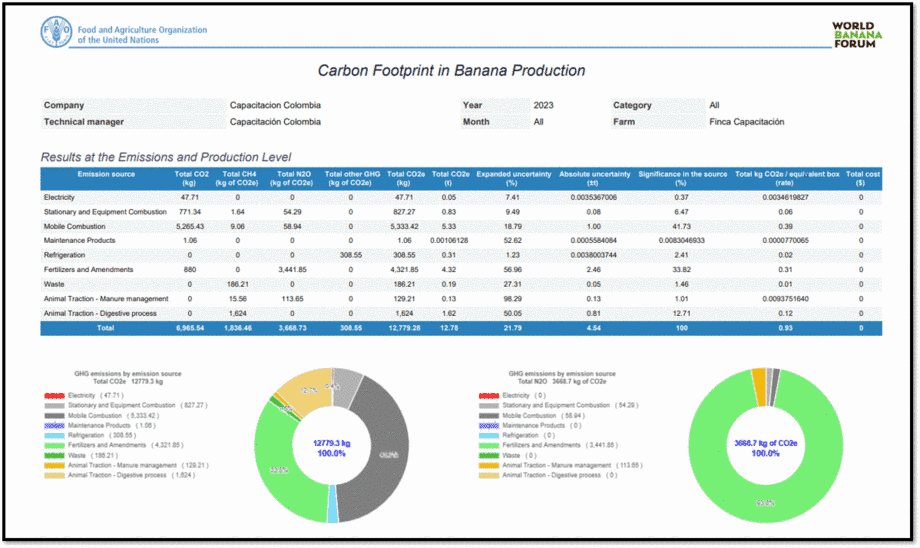Click Refrigeration legend marker in CO2e chart

click(x=52, y=436)
